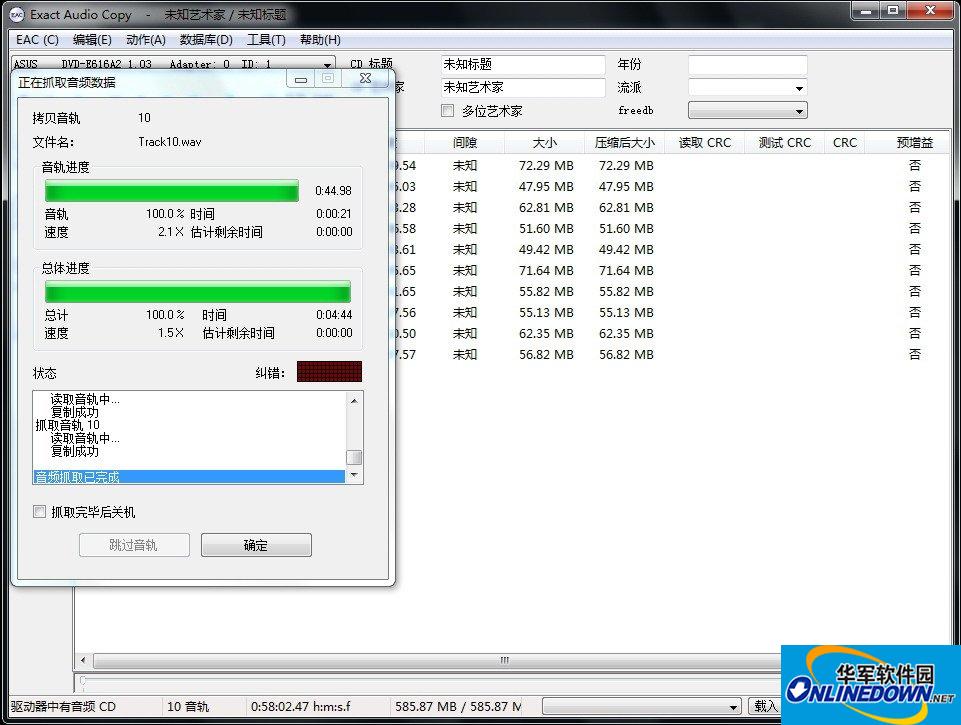This screenshot has height=725, width=961.
Task: Click the Exact Audio Copy title bar icon
Action: [x=17, y=14]
